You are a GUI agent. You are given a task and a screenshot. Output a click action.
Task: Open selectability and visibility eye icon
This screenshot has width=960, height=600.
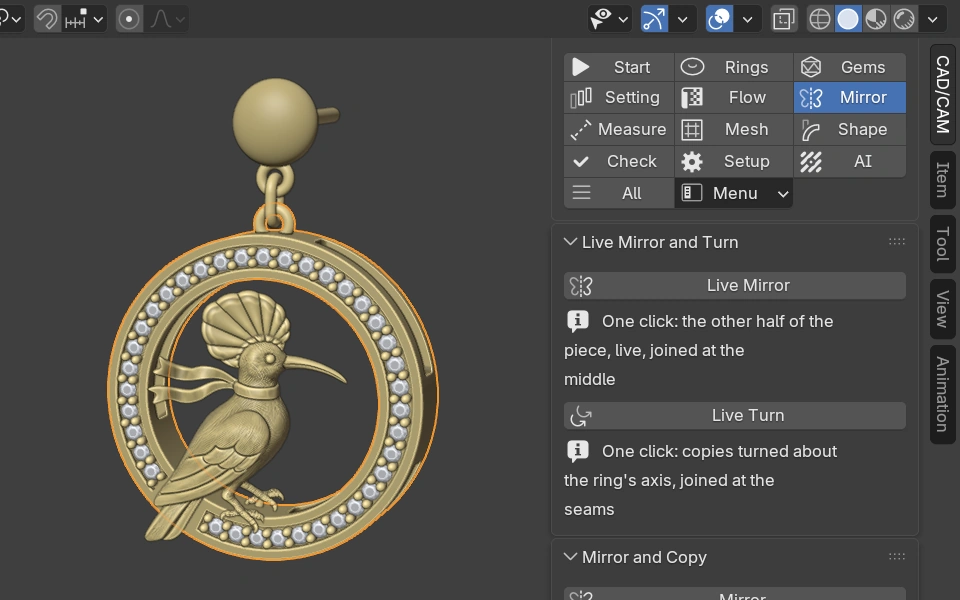click(x=601, y=19)
